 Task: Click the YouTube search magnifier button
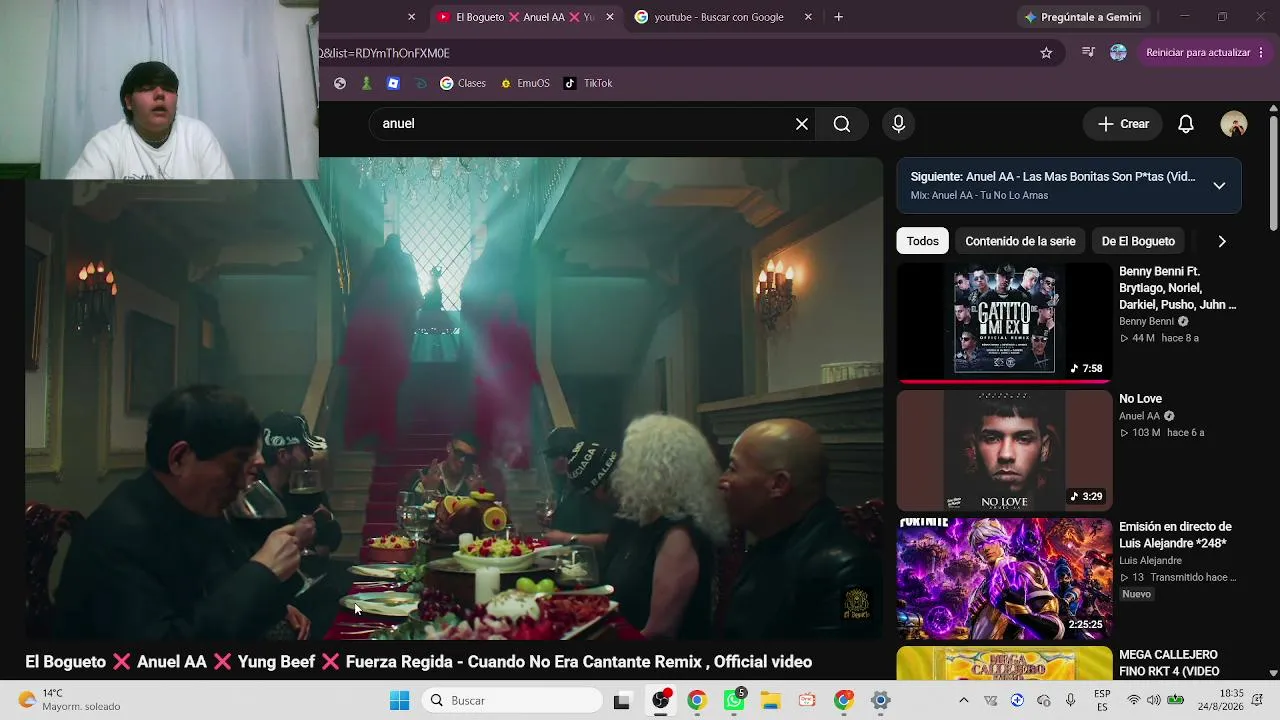point(842,124)
